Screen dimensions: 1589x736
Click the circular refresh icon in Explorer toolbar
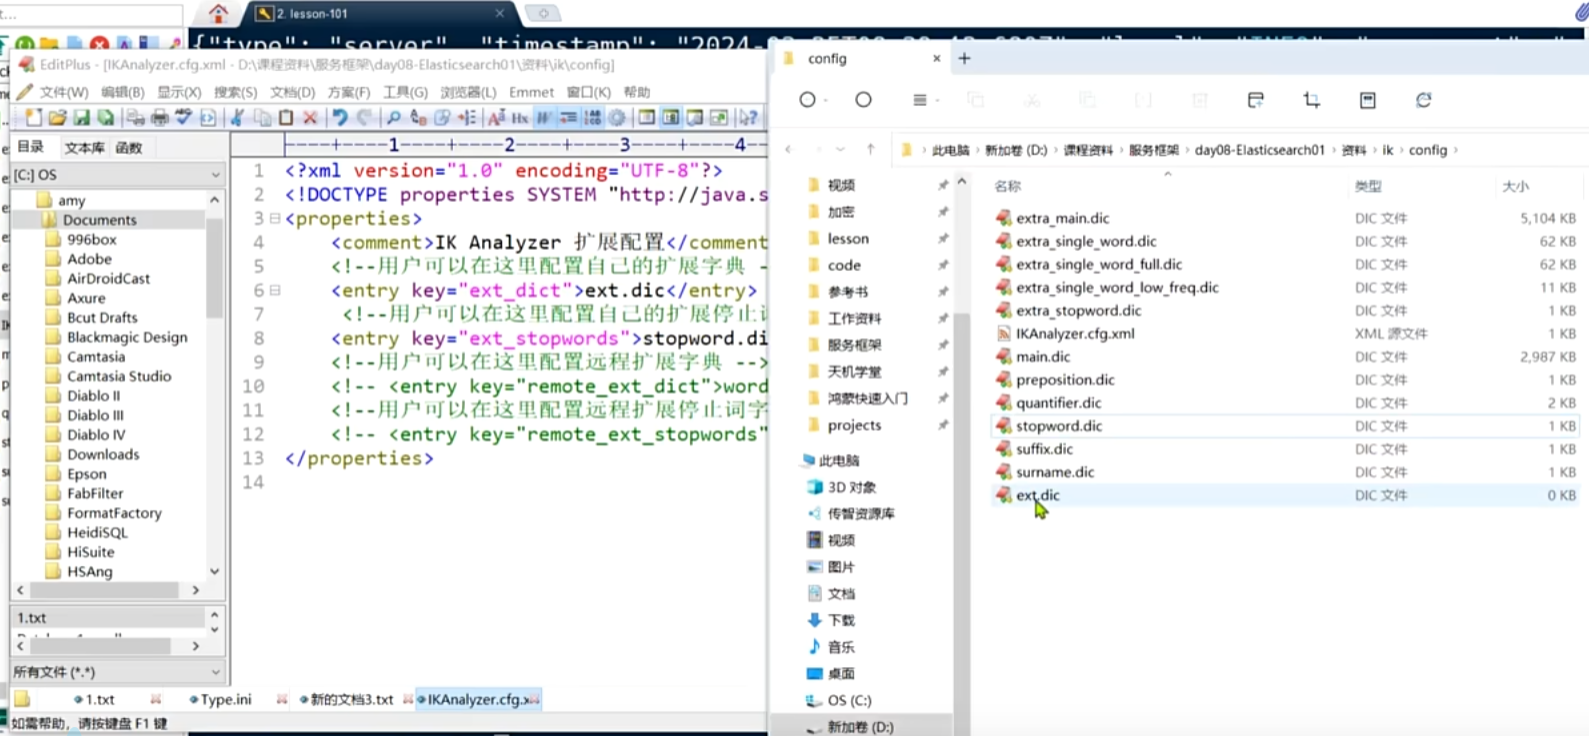[1423, 100]
